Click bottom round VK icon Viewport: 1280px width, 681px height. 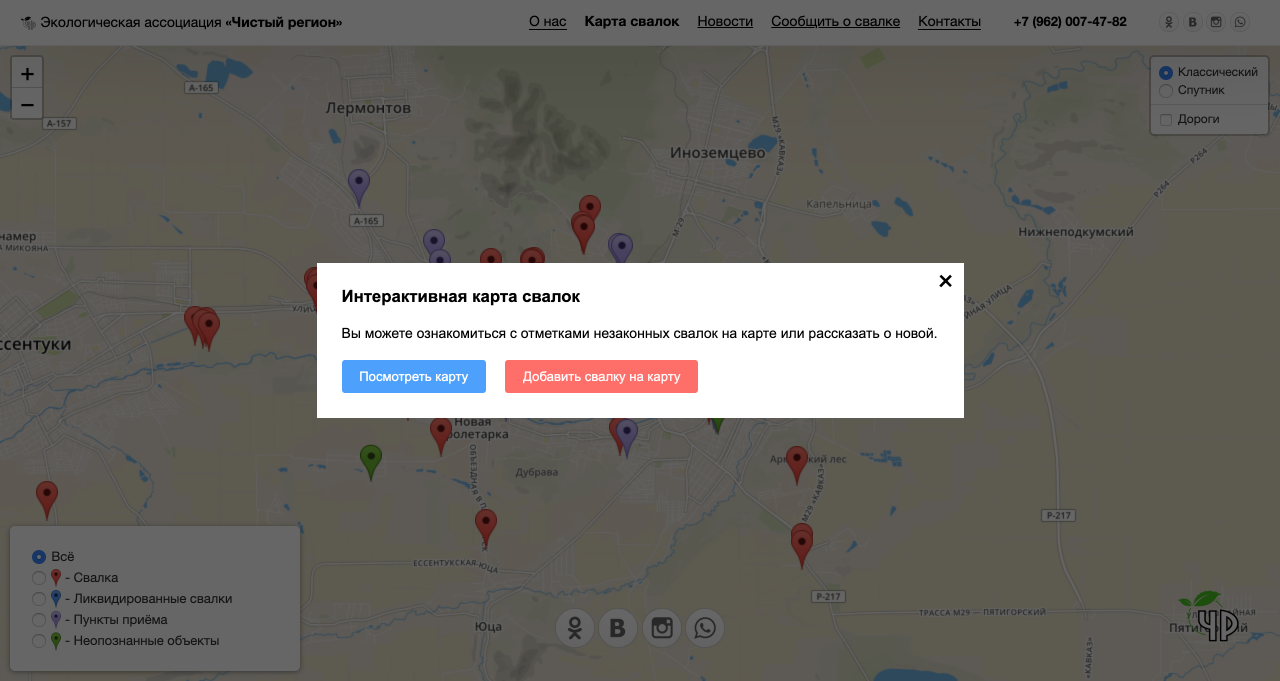618,628
